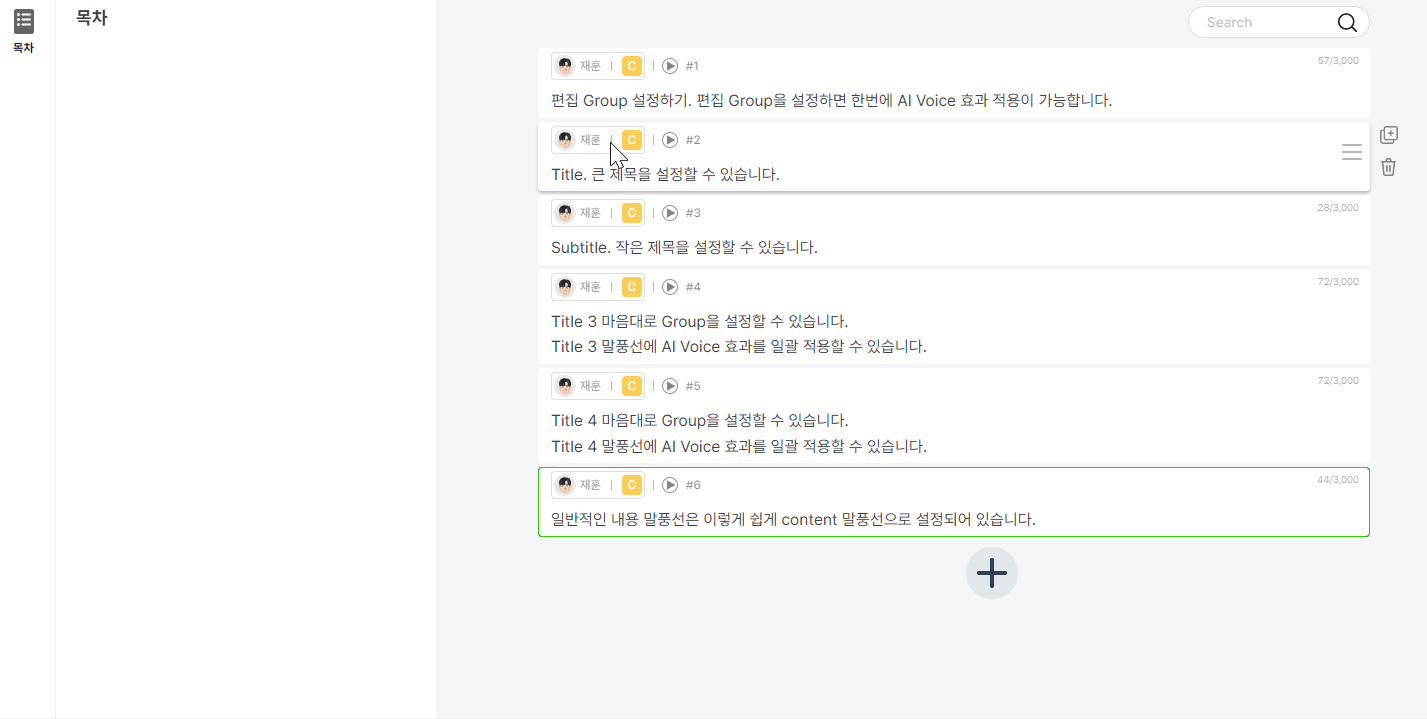Viewport: 1427px width, 719px height.
Task: Delete bubble #2 using trash icon
Action: (1388, 167)
